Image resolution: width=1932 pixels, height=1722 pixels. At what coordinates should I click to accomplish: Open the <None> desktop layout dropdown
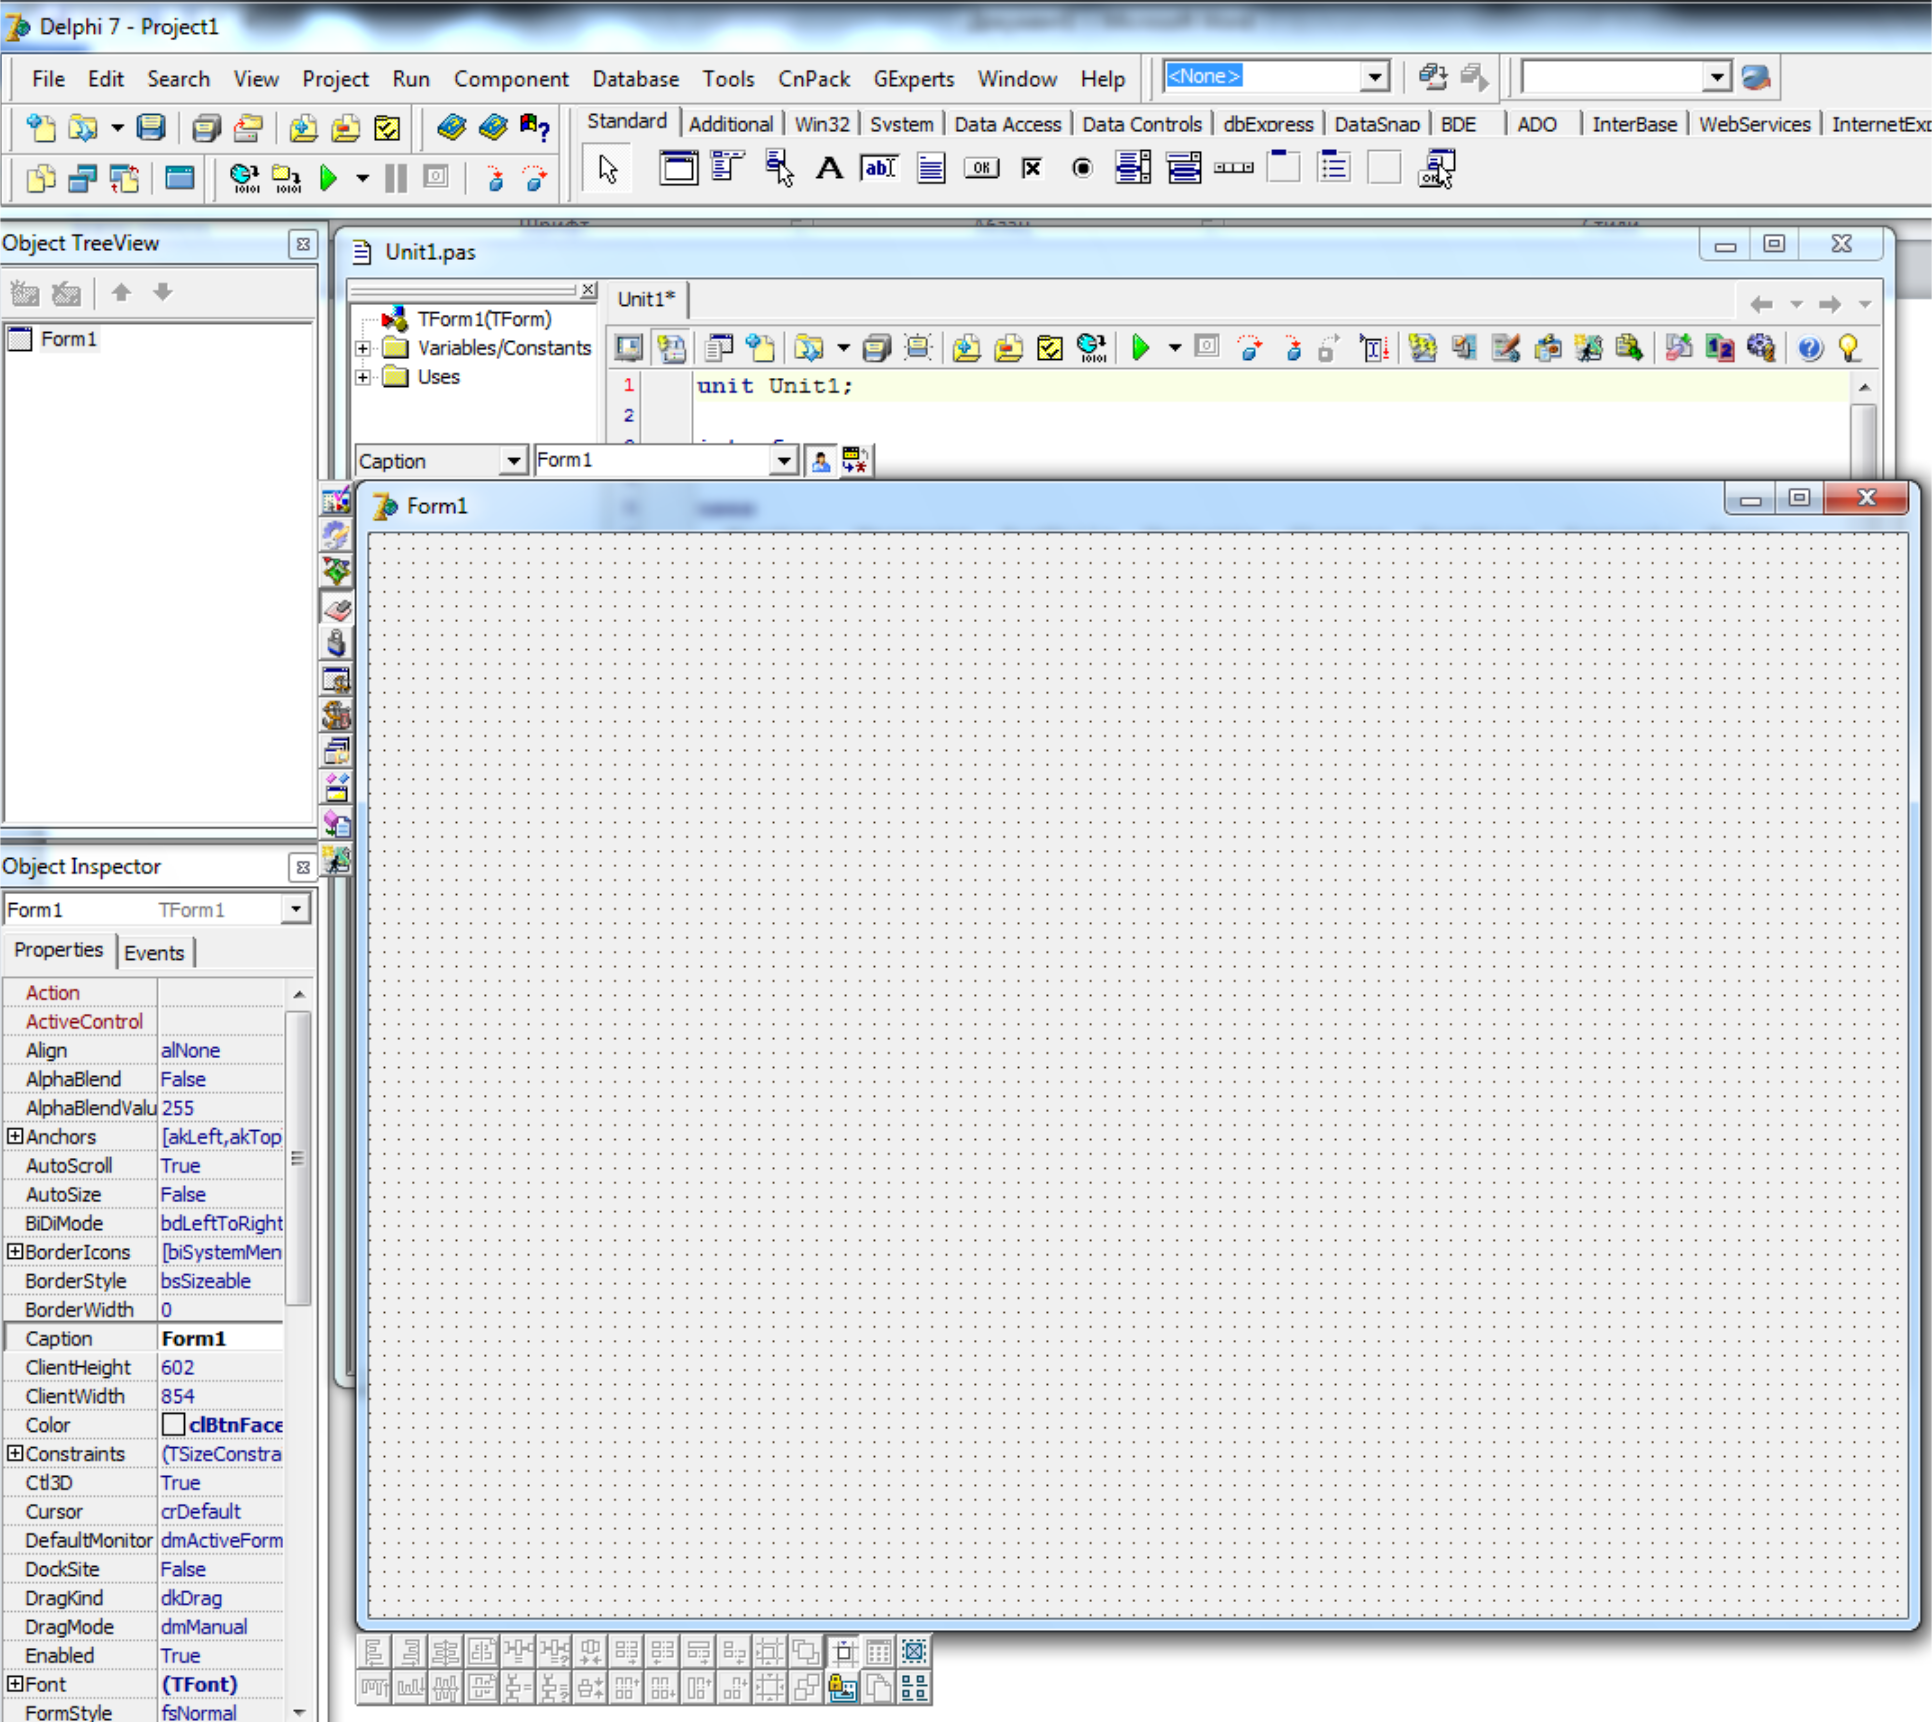coord(1376,77)
